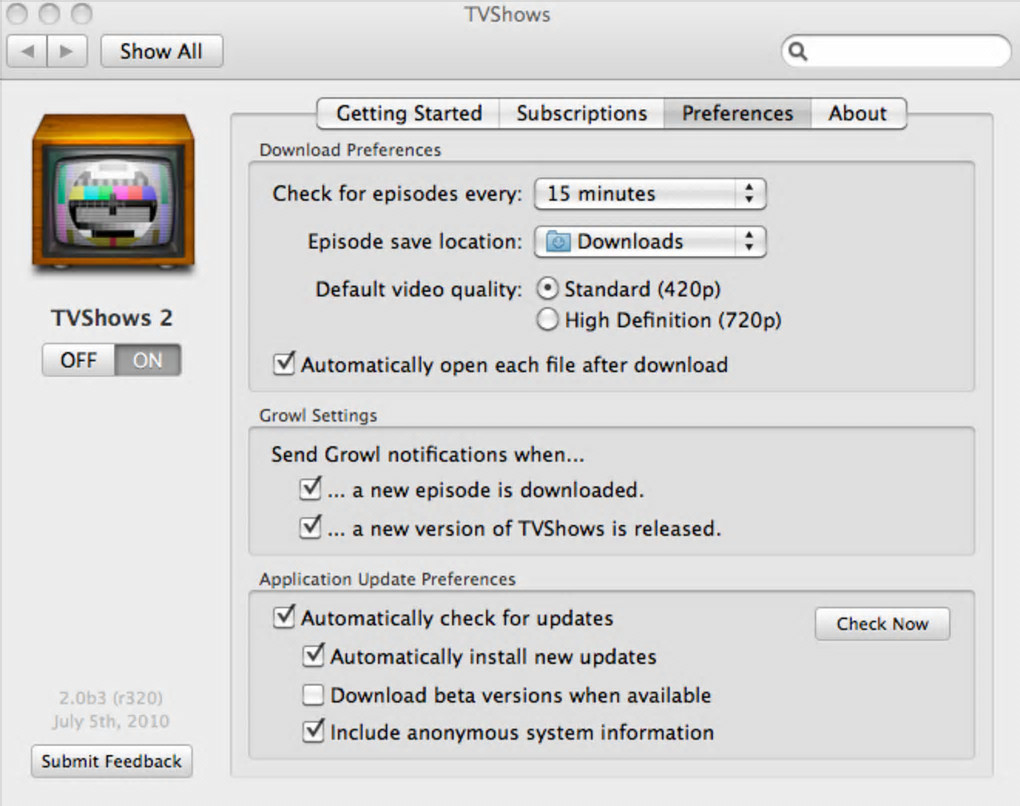Click the Submit Feedback button

[111, 761]
